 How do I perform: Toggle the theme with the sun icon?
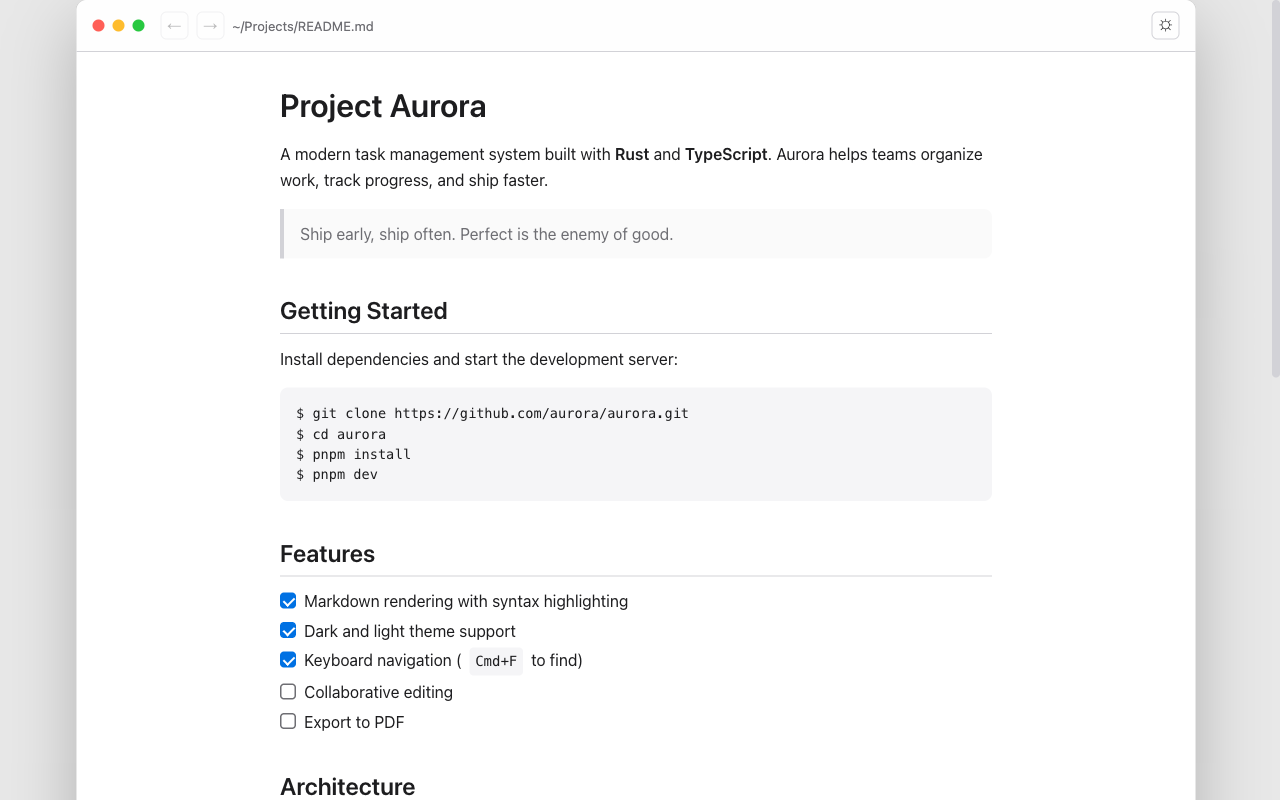[1165, 25]
